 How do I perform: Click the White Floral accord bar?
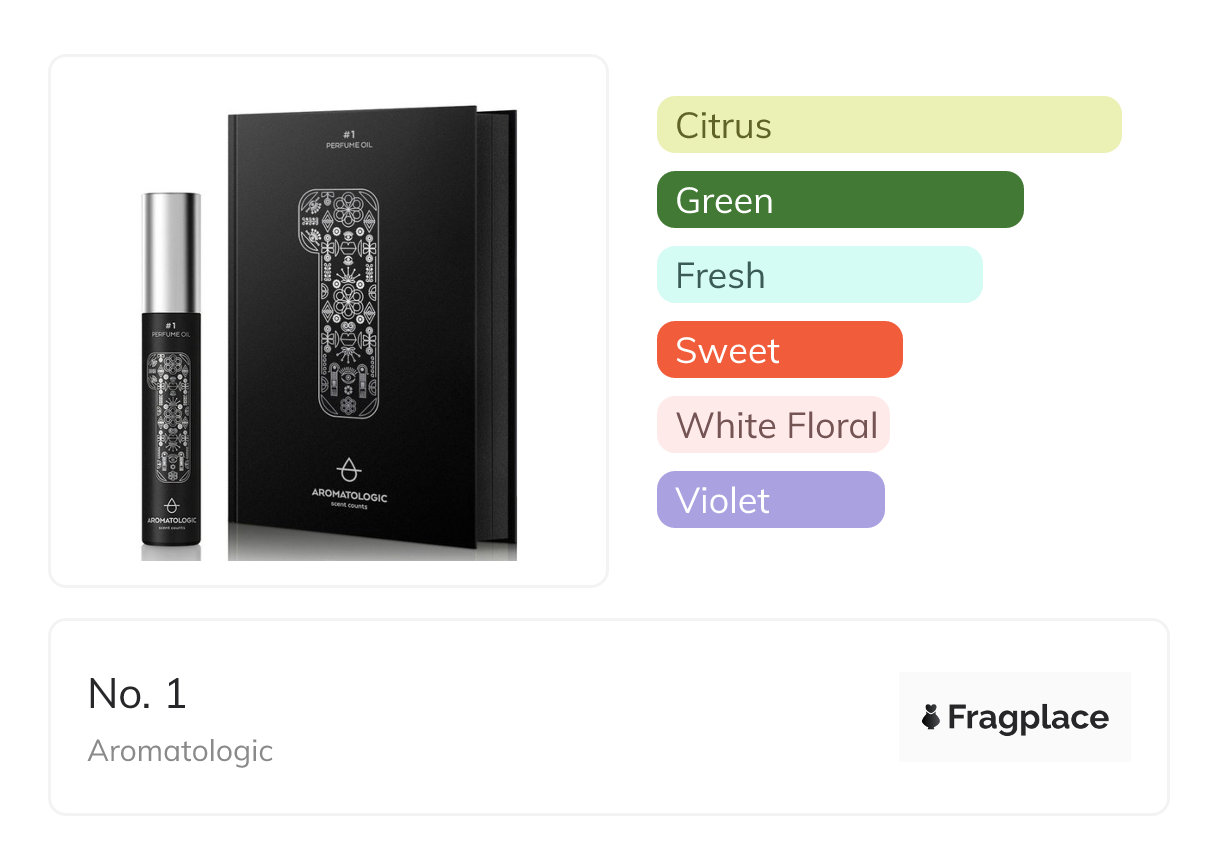click(x=772, y=425)
